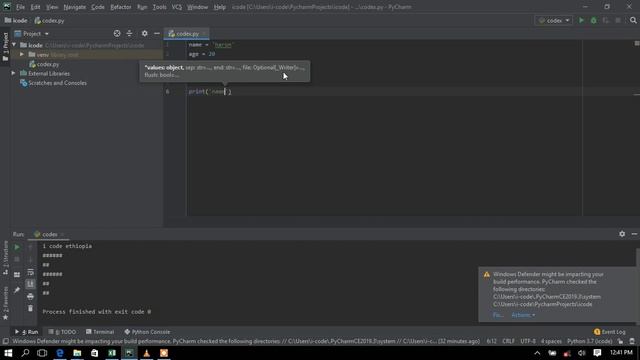Click the restore layout icon in Run panel
Image resolution: width=640 pixels, height=360 pixels.
(x=17, y=275)
